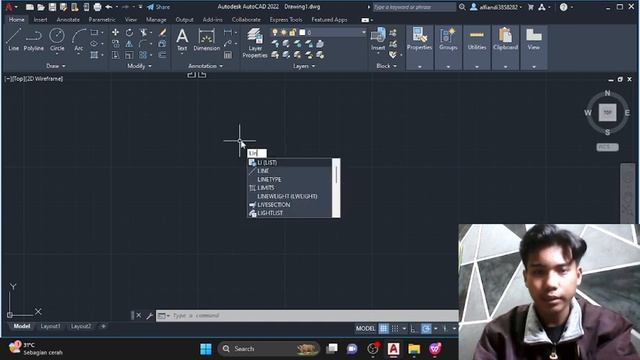The height and width of the screenshot is (360, 640).
Task: Open the recent commands dropdown in command line
Action: pos(163,316)
